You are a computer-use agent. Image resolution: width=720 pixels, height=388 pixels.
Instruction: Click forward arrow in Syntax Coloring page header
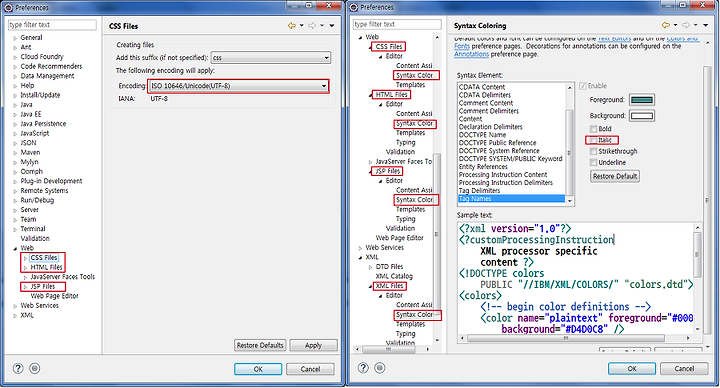coord(686,25)
